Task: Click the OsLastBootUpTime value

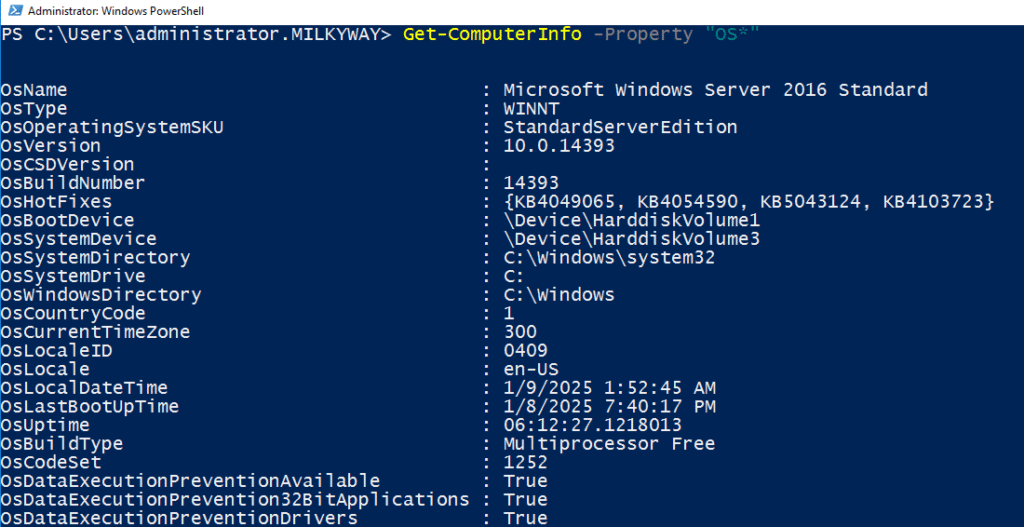Action: [609, 407]
